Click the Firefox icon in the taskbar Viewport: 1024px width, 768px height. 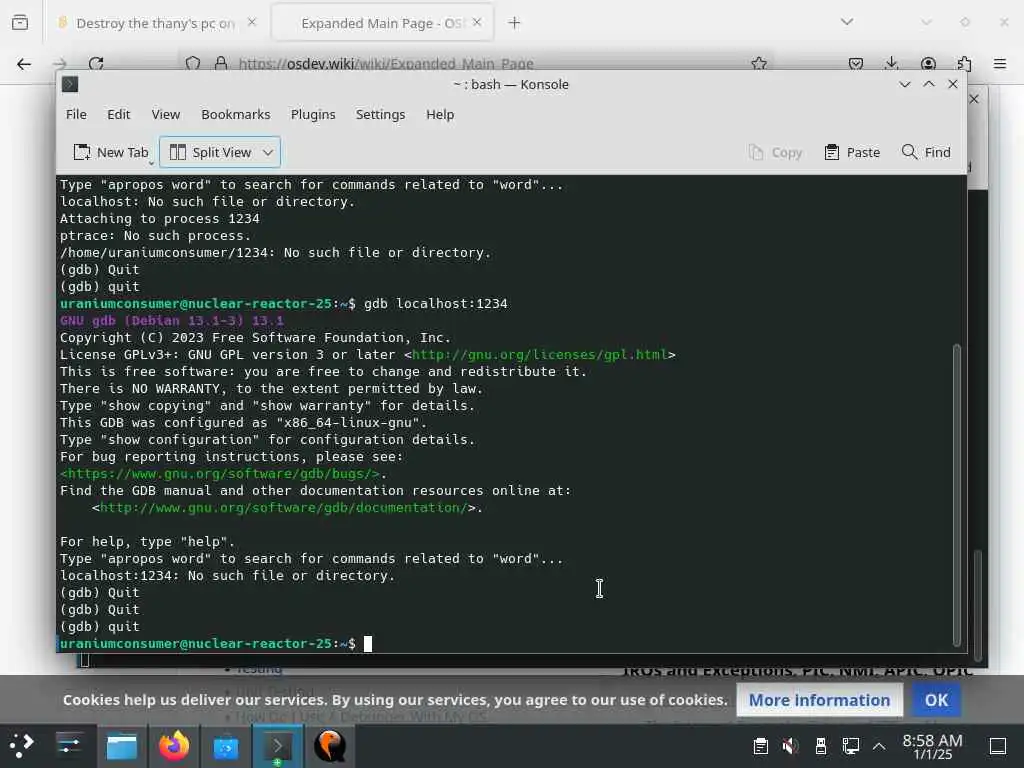(x=174, y=746)
